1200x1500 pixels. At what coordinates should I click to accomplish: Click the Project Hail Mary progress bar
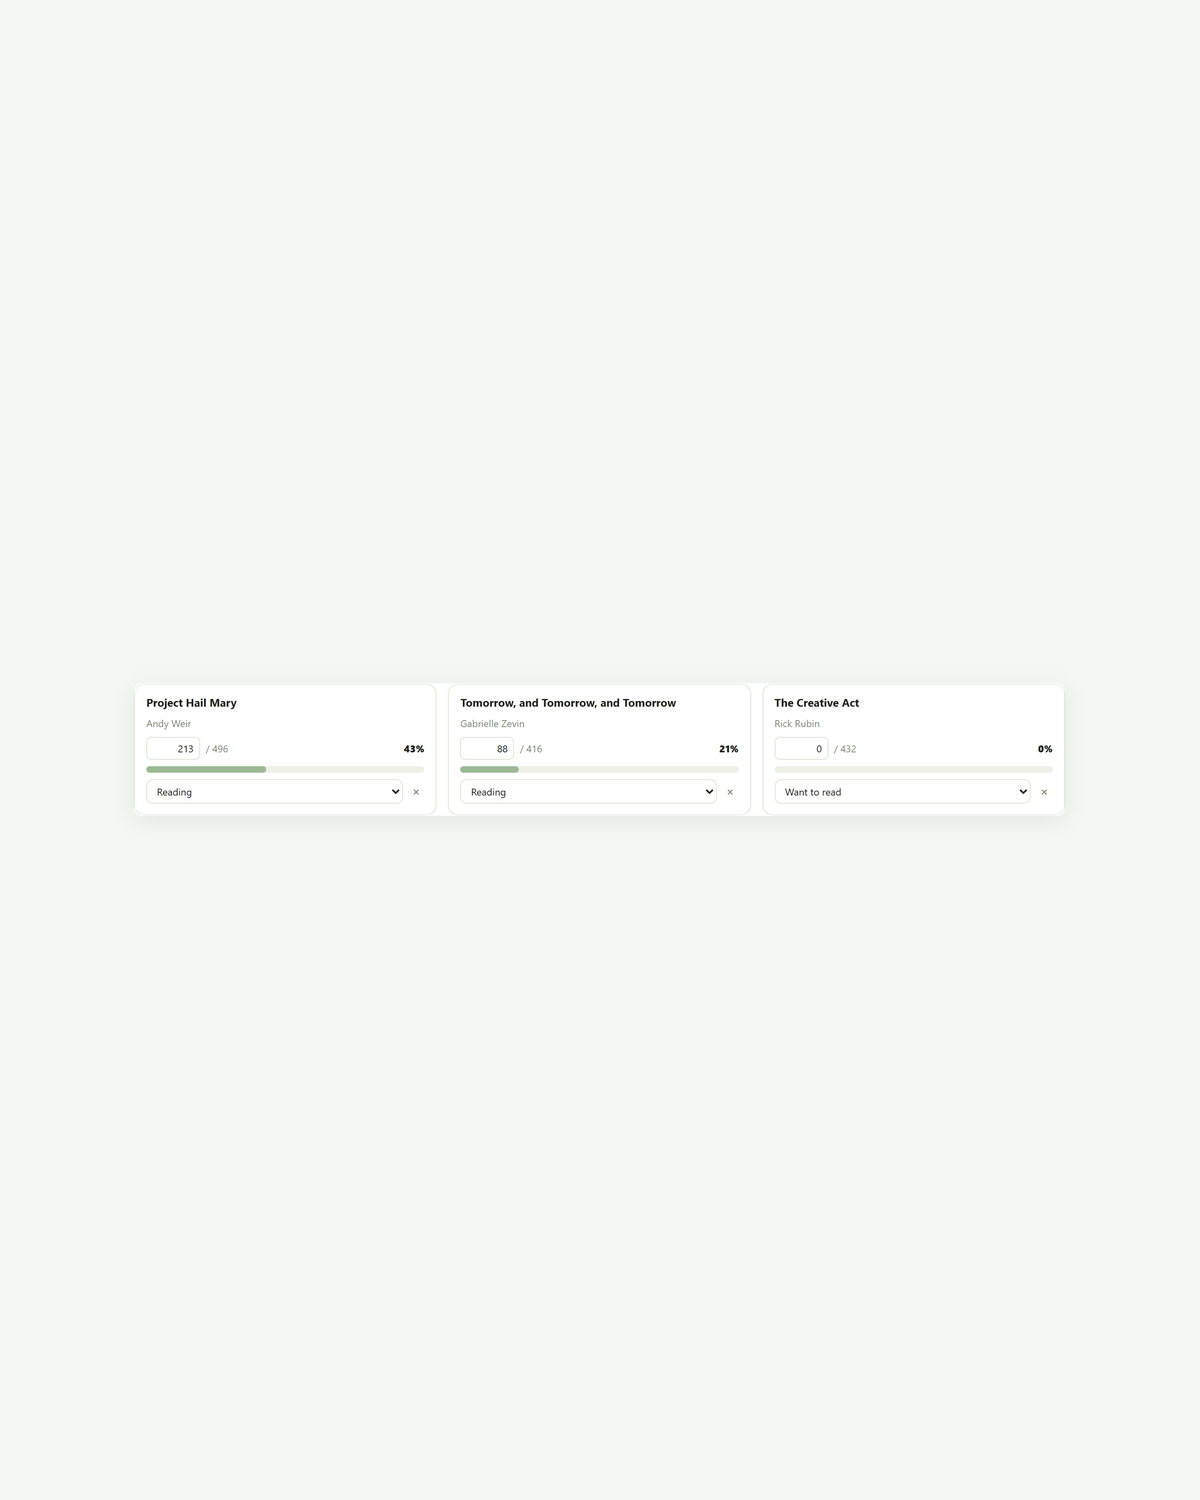tap(285, 770)
